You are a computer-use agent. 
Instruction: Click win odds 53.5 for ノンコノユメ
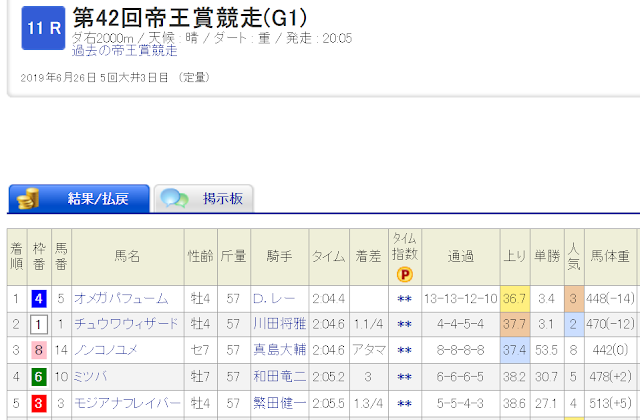(547, 350)
